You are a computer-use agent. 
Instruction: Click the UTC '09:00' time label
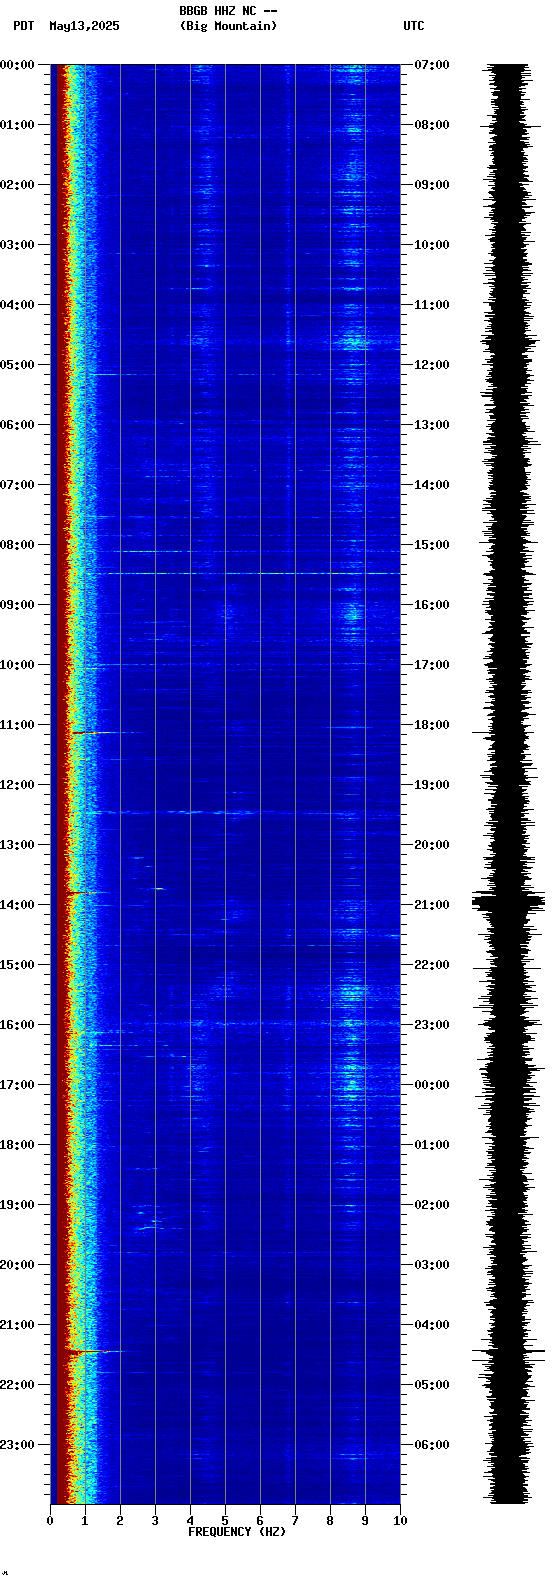[x=432, y=185]
